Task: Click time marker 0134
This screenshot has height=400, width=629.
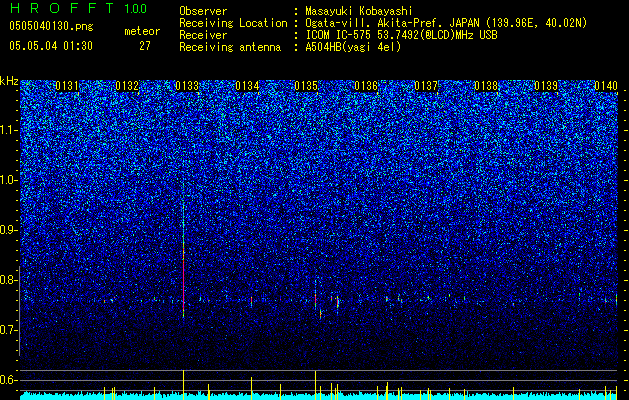Action: pyautogui.click(x=247, y=86)
